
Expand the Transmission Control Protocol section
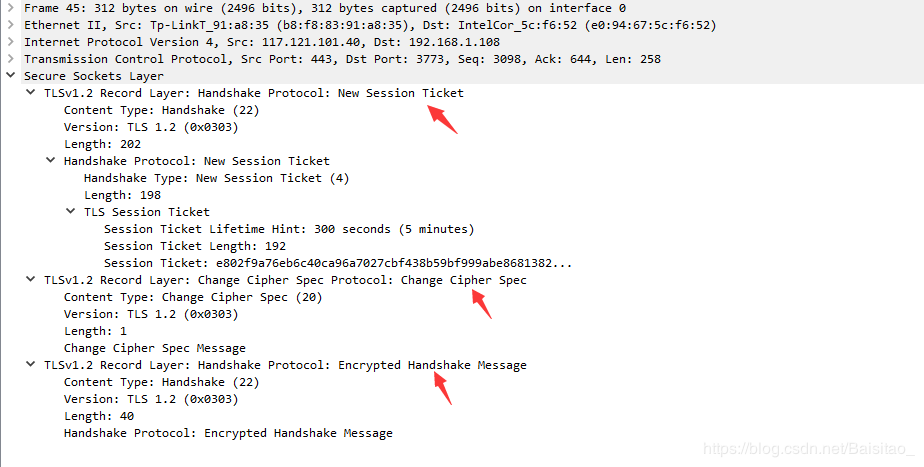[10, 59]
